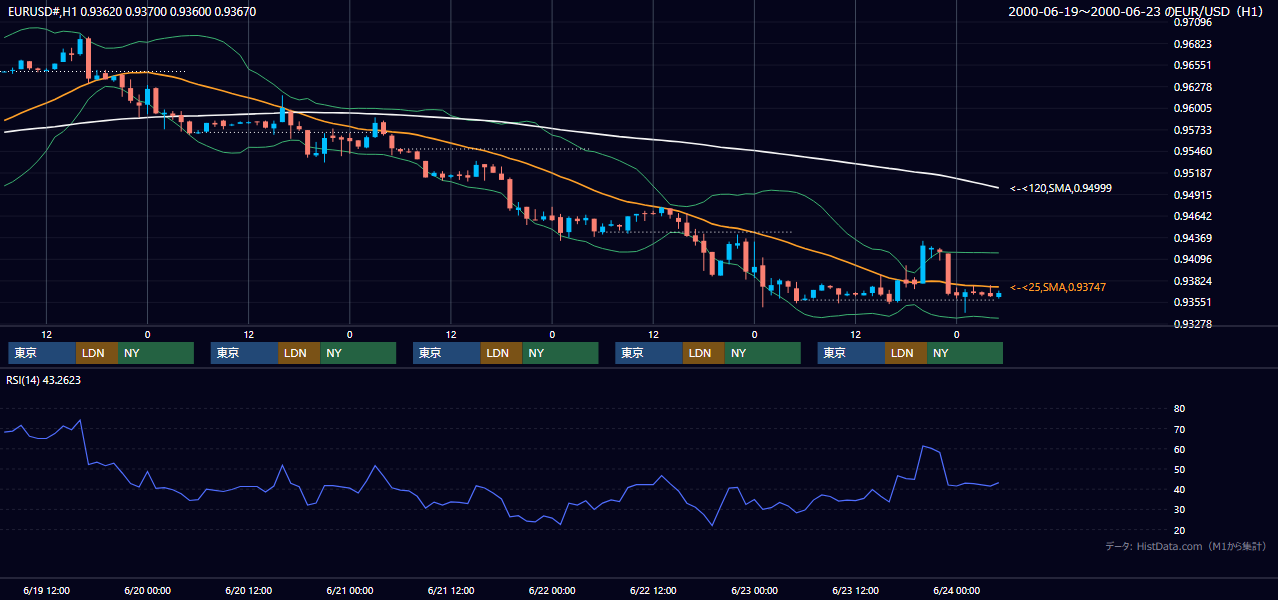Click the 0.93824 price axis value

[1192, 281]
